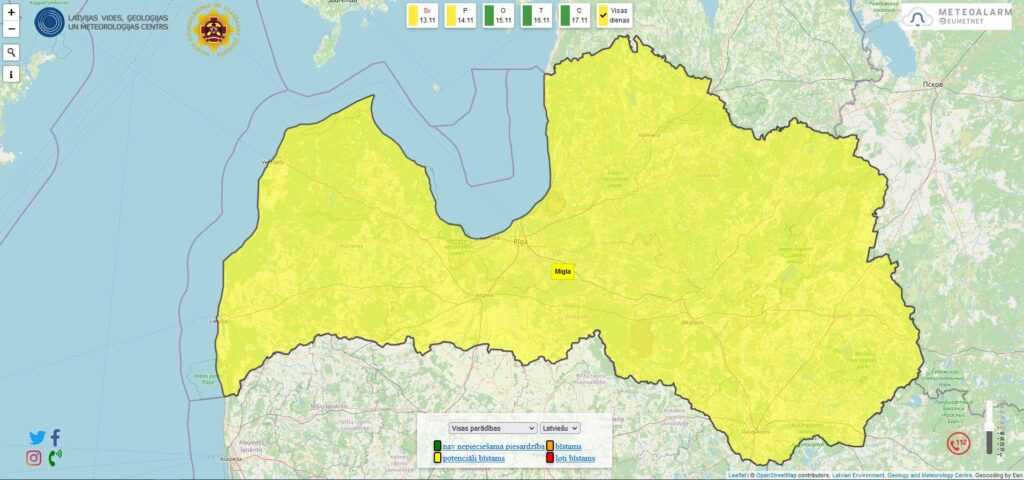
Task: Click the 112 emergency call icon
Action: click(958, 443)
